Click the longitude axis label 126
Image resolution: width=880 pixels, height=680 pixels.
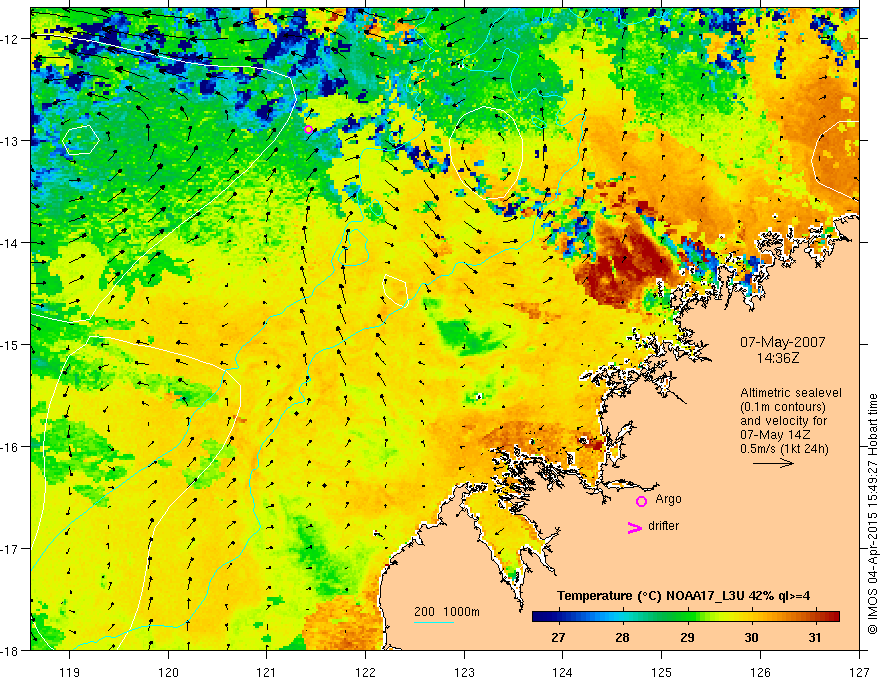tap(760, 672)
